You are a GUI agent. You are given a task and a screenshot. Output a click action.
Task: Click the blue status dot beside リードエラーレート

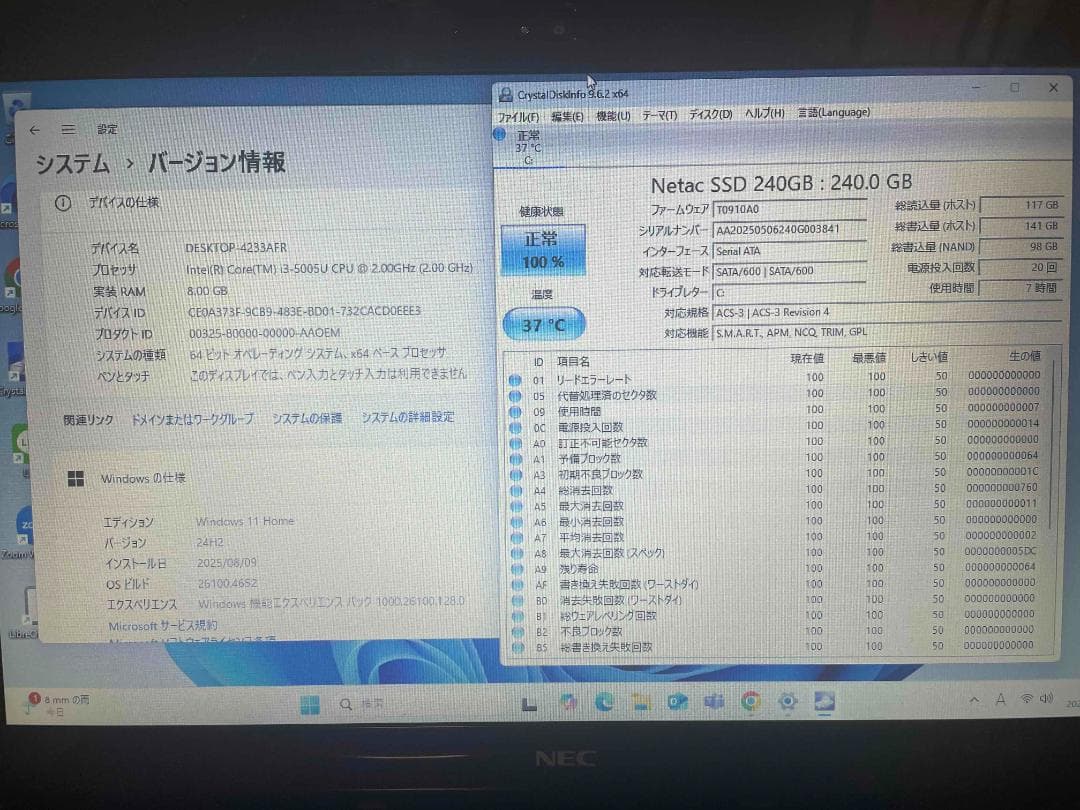(518, 378)
